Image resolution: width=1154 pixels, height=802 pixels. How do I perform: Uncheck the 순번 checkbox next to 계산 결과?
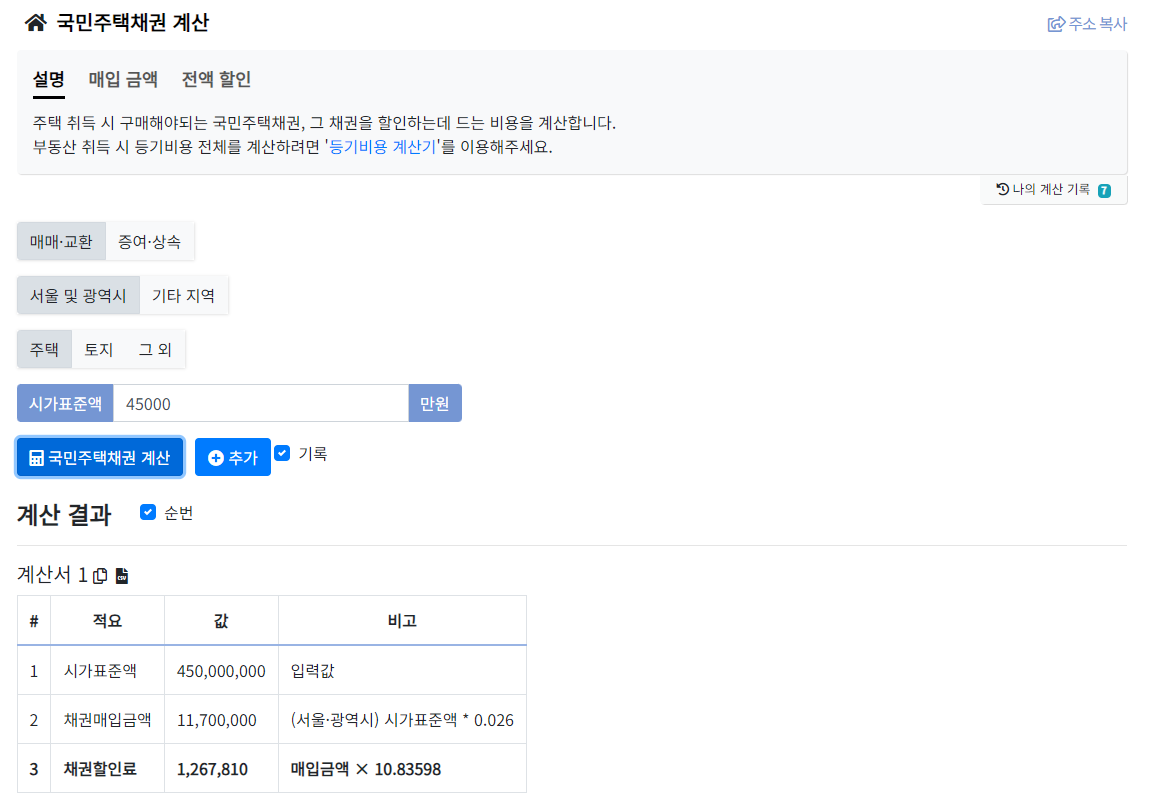pyautogui.click(x=148, y=512)
